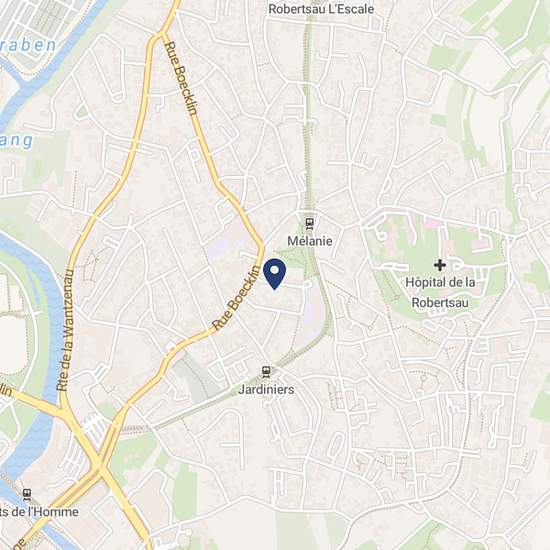The height and width of the screenshot is (550, 550).
Task: Click the yellow road junction near Droits de l'Homme
Action: tap(100, 468)
